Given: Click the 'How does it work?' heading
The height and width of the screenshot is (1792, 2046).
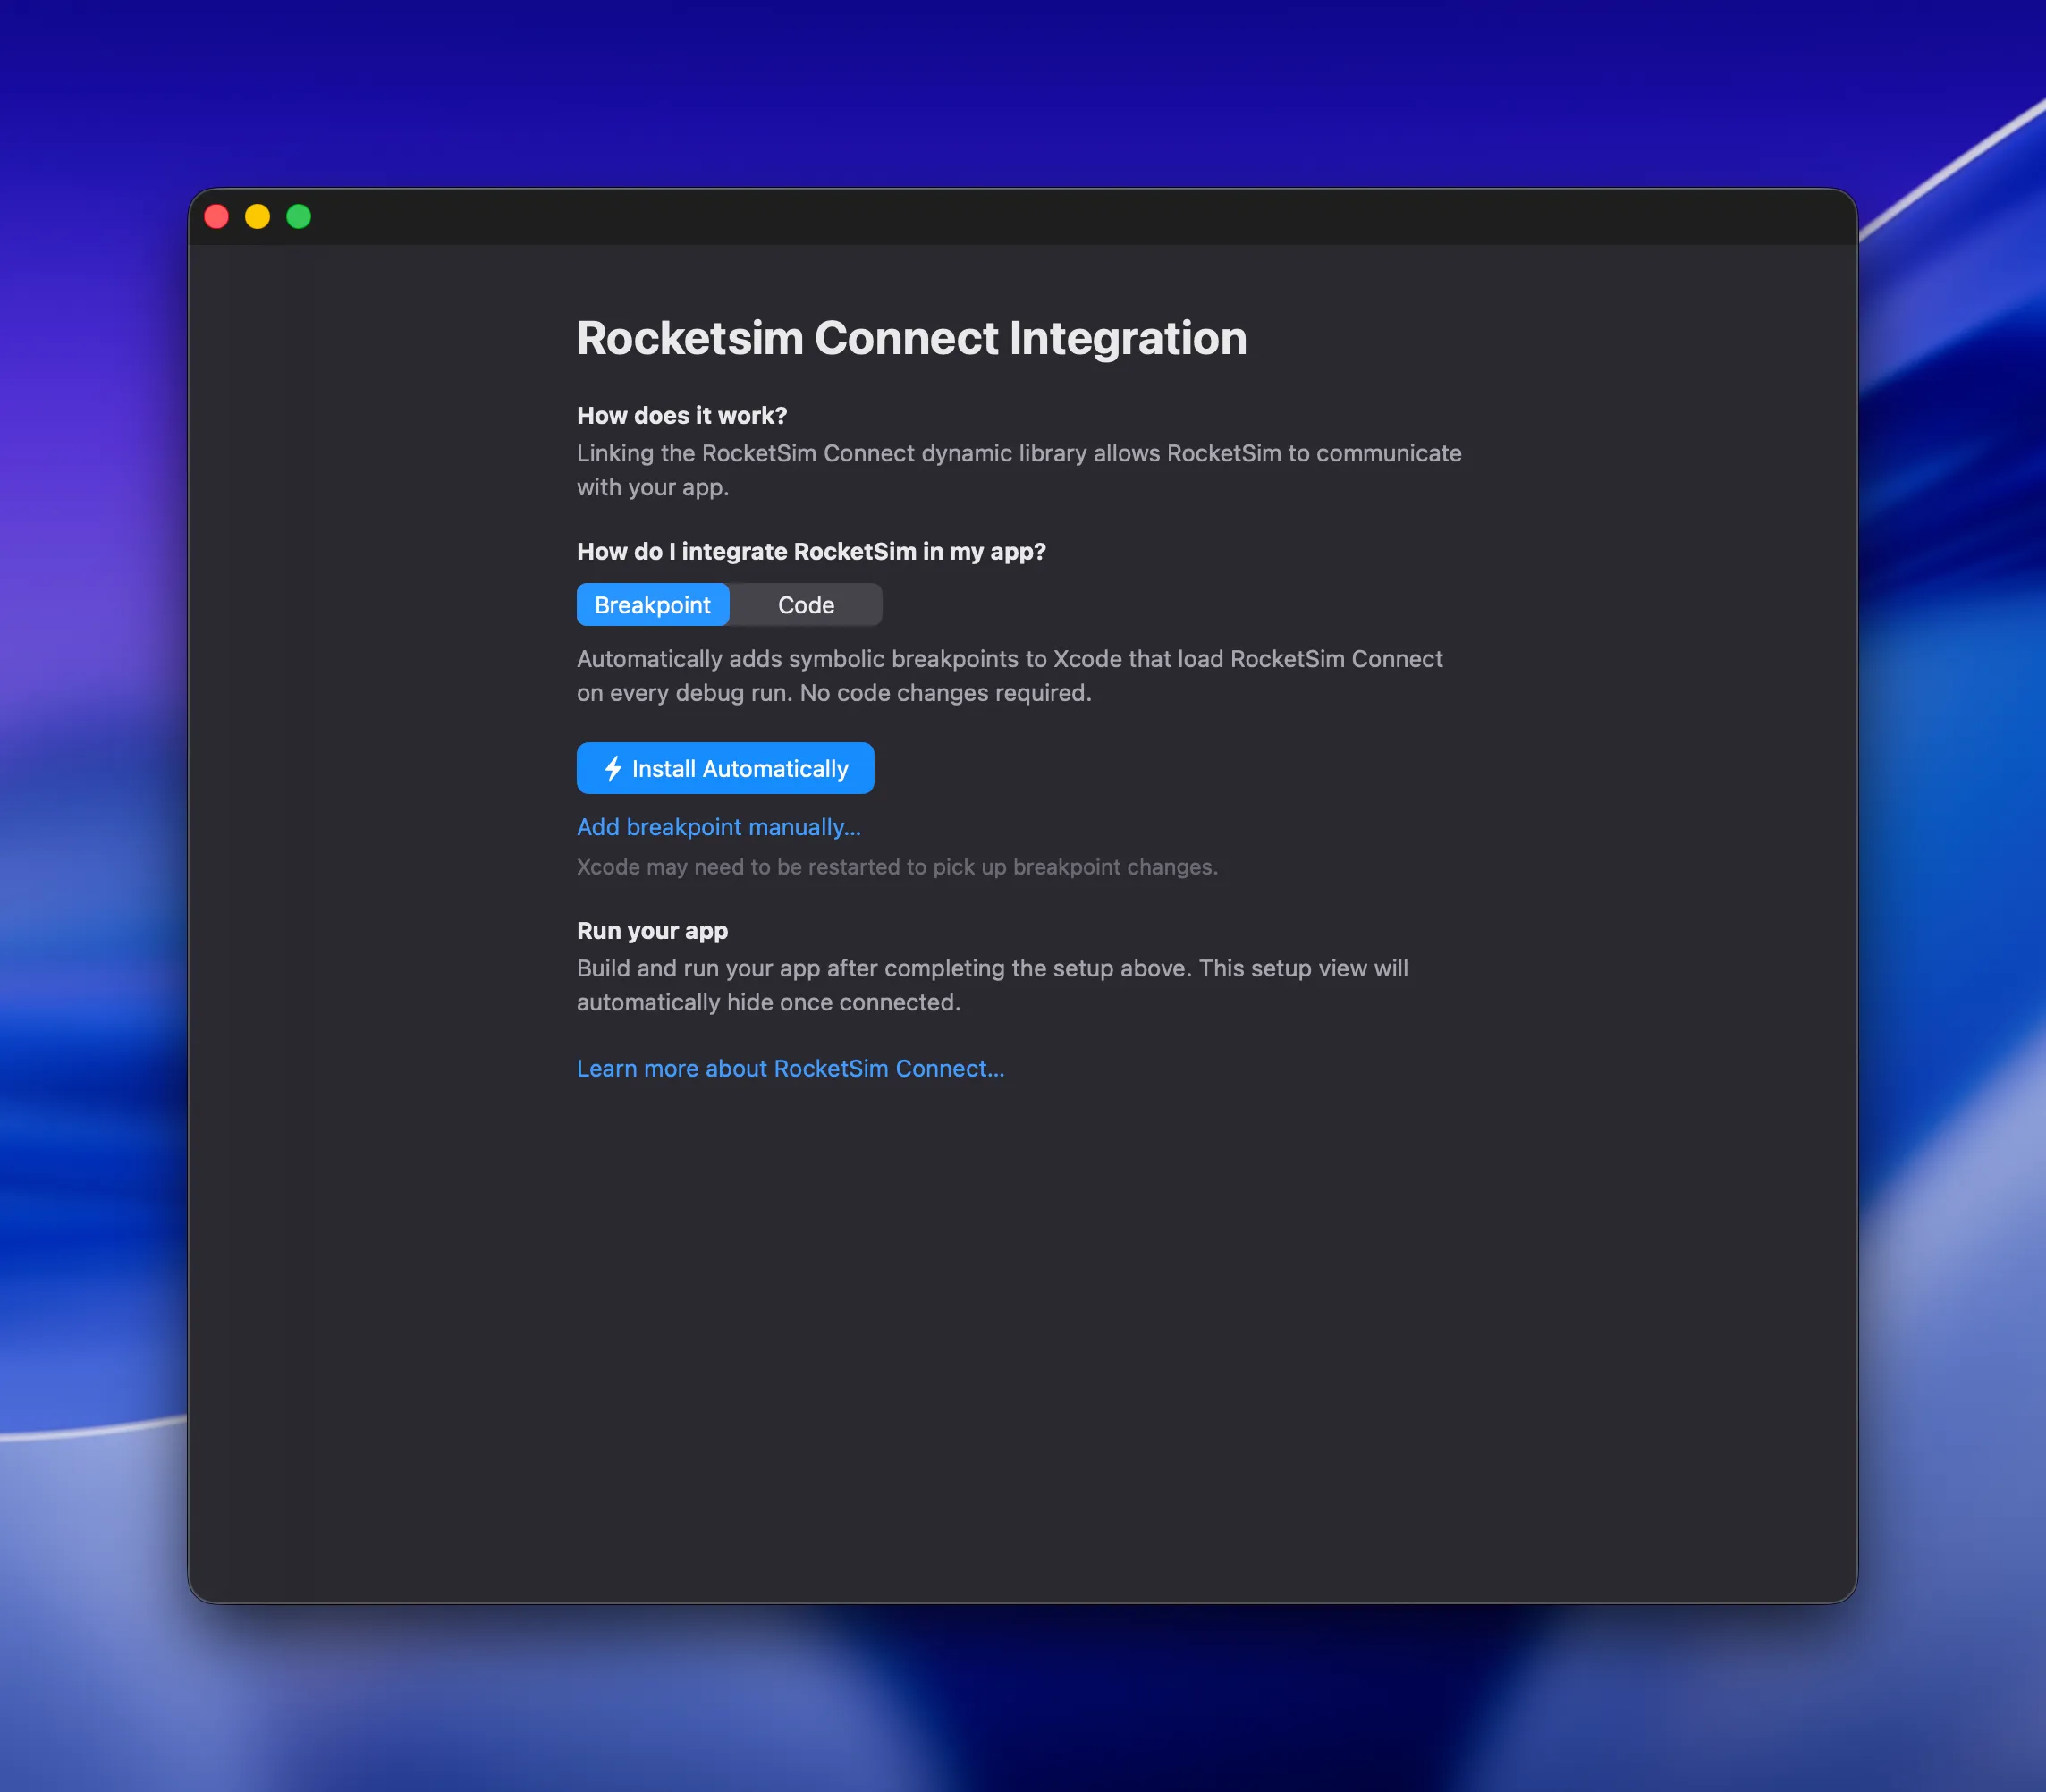Looking at the screenshot, I should [x=682, y=415].
